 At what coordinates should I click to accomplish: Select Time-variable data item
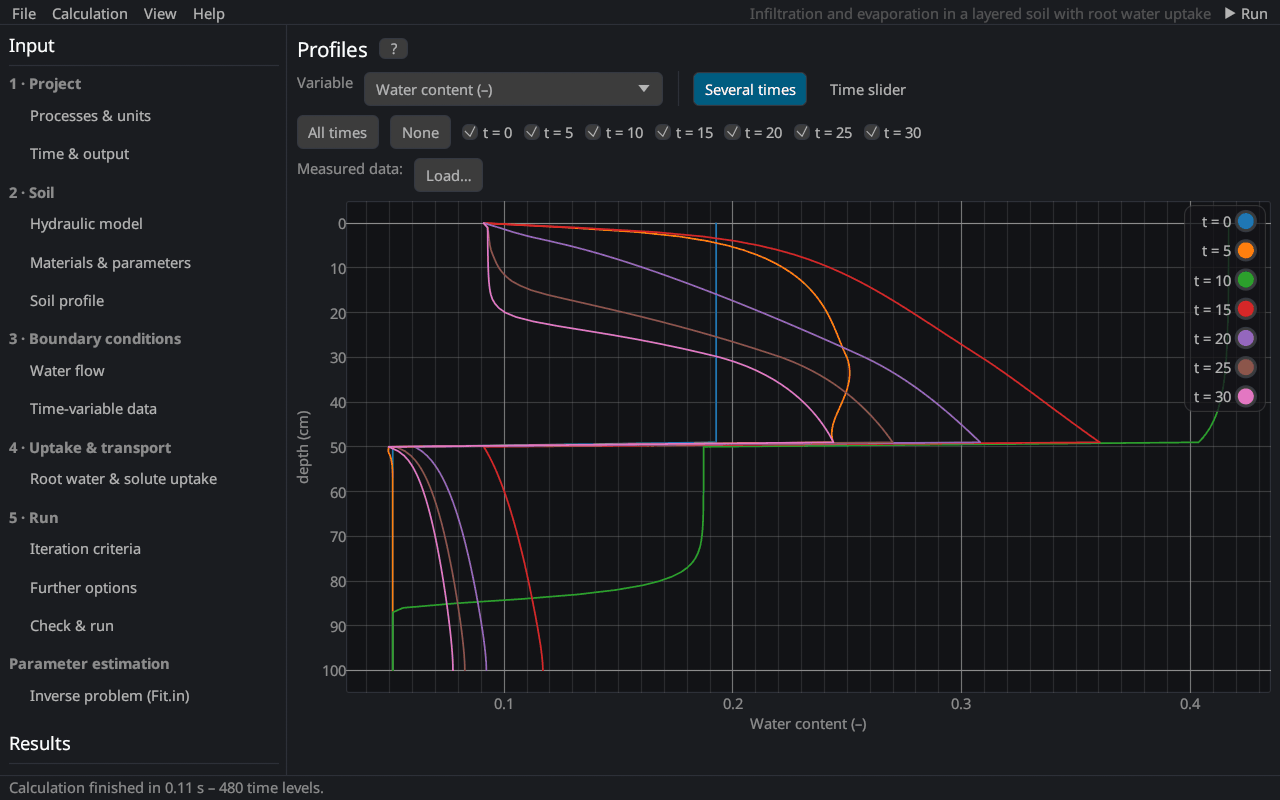[93, 408]
